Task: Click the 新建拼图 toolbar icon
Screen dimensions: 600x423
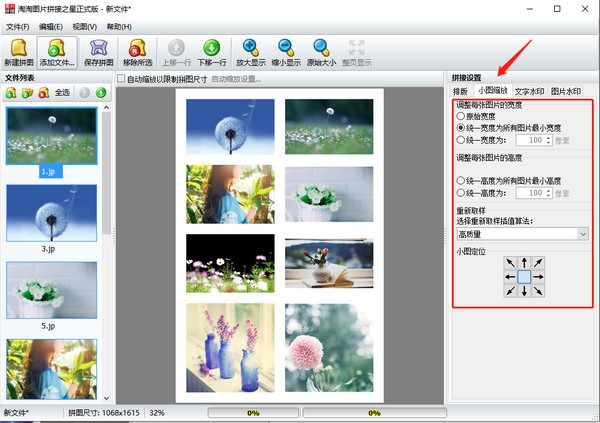Action: [18, 52]
